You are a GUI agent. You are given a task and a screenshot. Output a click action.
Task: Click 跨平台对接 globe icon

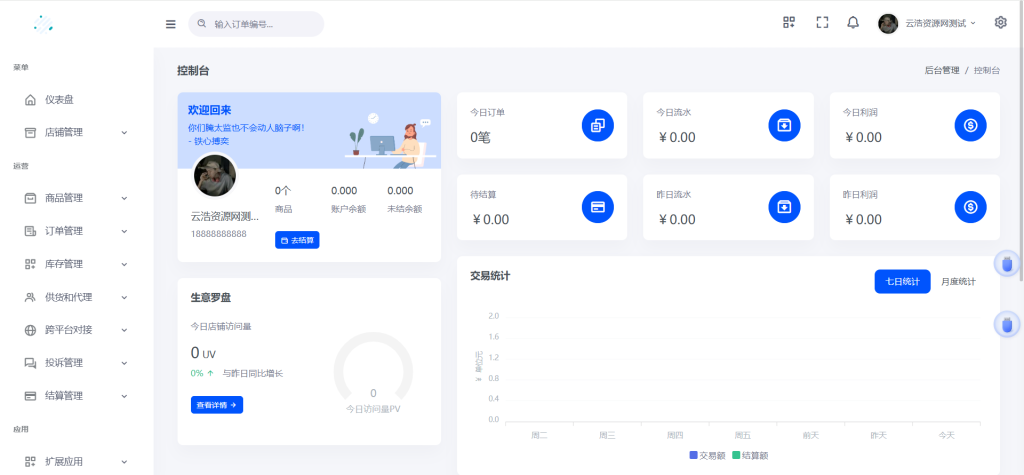30,330
